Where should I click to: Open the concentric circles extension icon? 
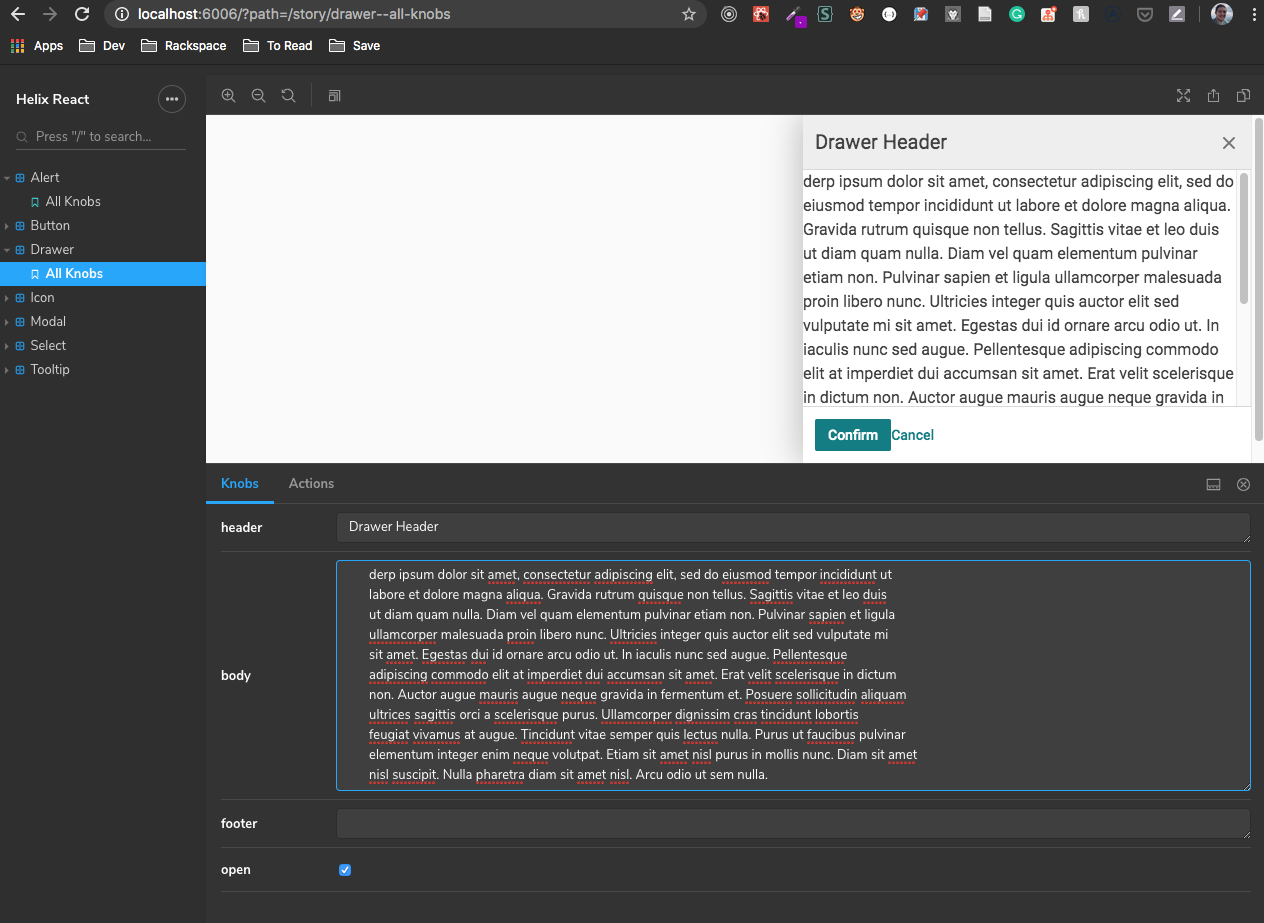tap(729, 14)
